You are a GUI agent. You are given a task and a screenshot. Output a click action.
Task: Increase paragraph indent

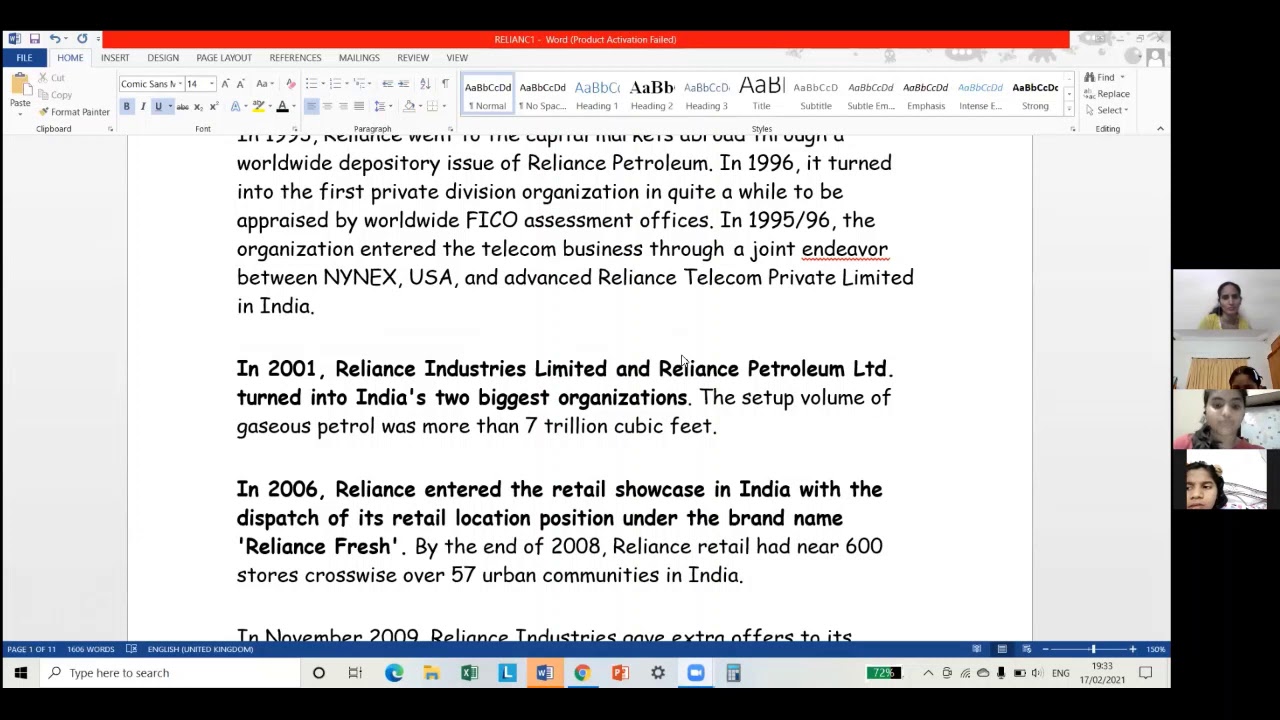coord(403,84)
